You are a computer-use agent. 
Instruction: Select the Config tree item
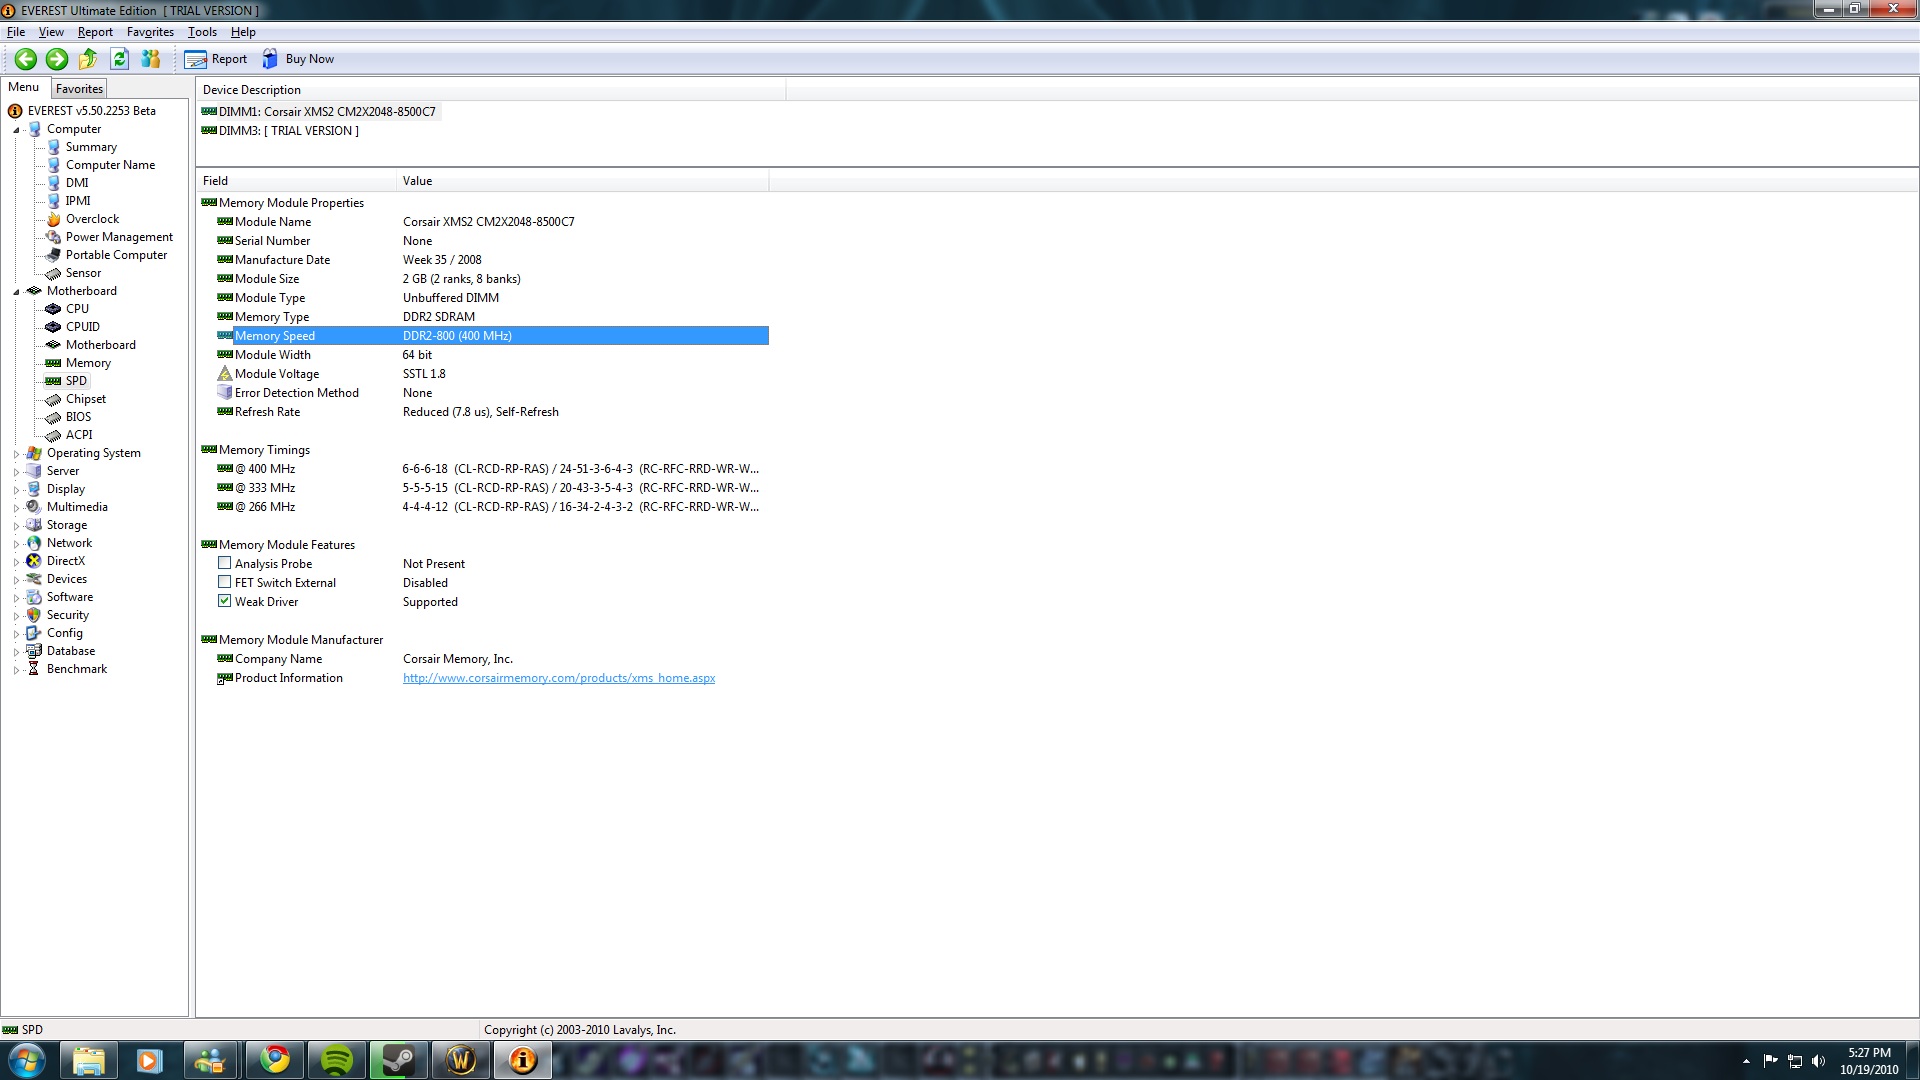click(64, 633)
